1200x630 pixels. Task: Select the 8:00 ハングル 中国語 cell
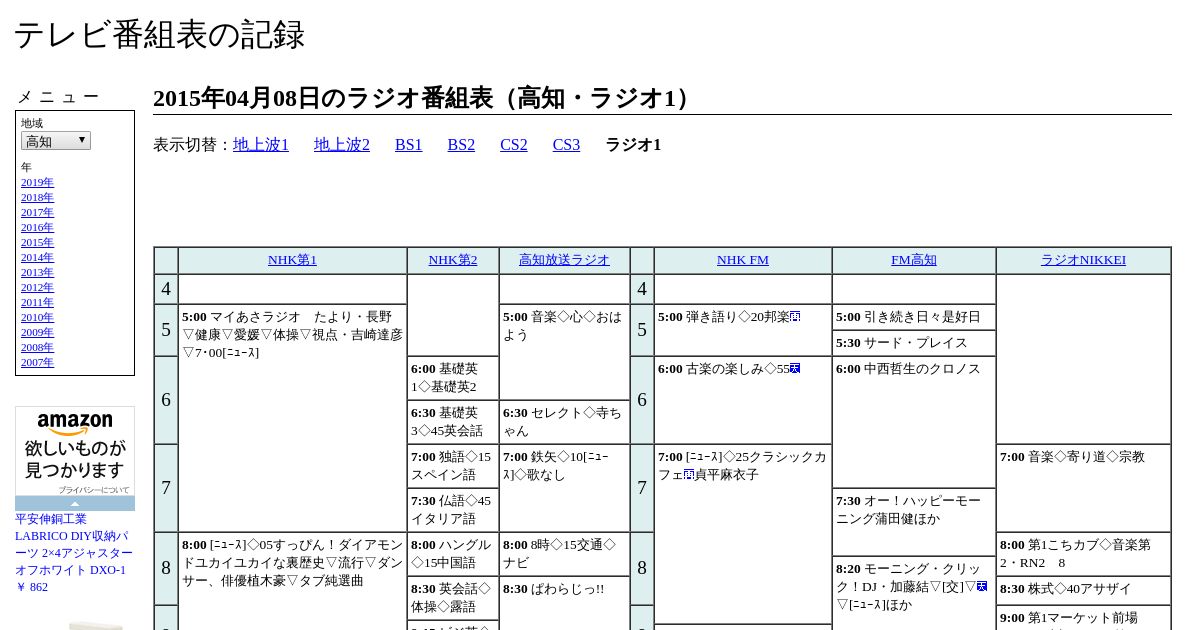point(453,554)
